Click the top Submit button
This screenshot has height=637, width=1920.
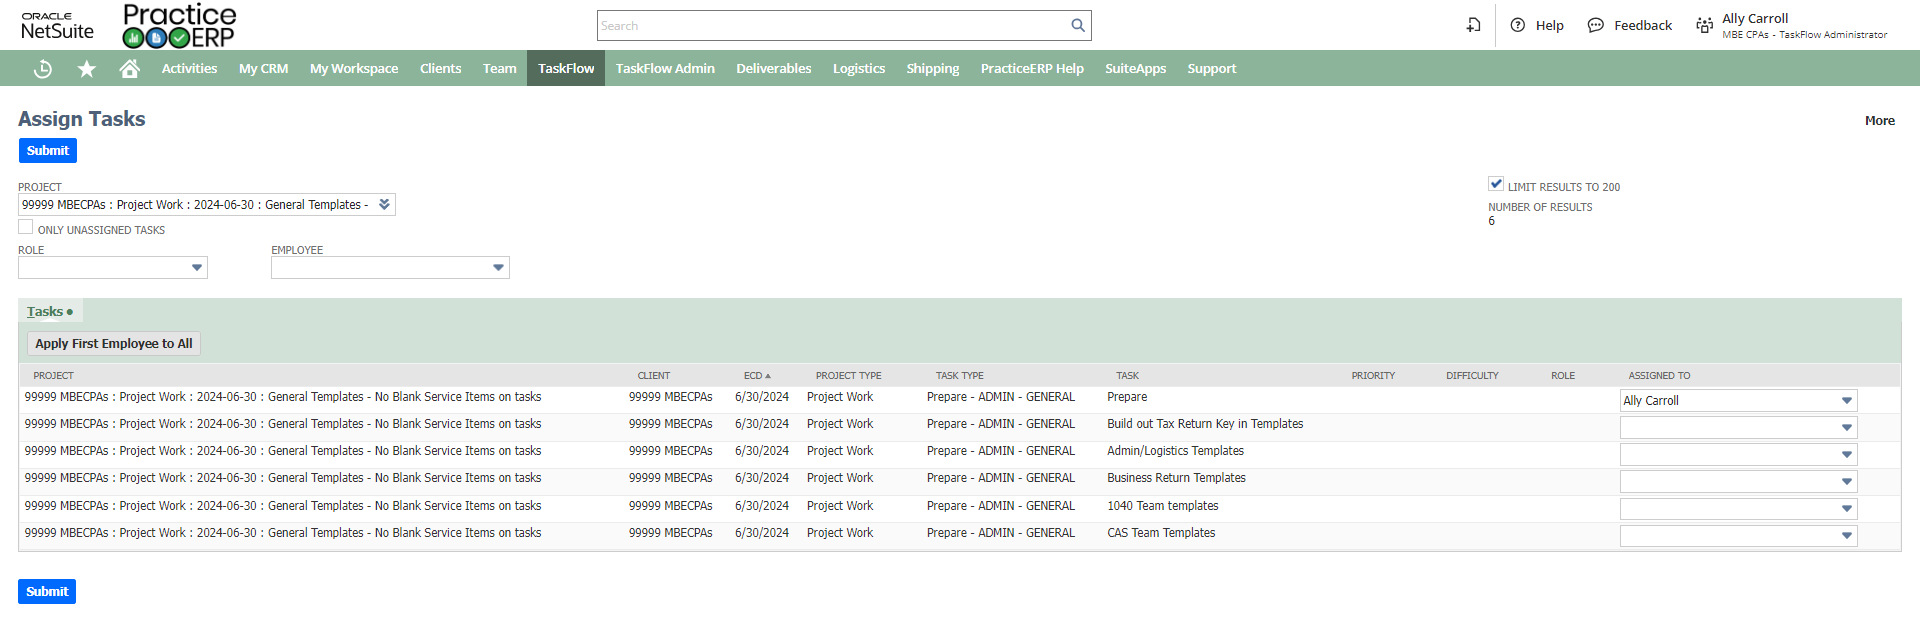click(x=48, y=150)
